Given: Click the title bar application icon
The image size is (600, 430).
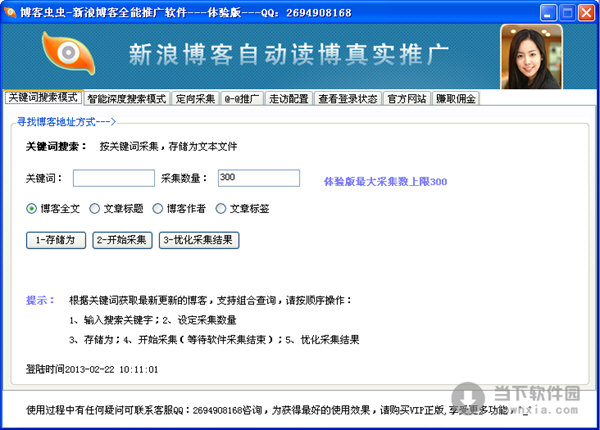Looking at the screenshot, I should pos(10,12).
